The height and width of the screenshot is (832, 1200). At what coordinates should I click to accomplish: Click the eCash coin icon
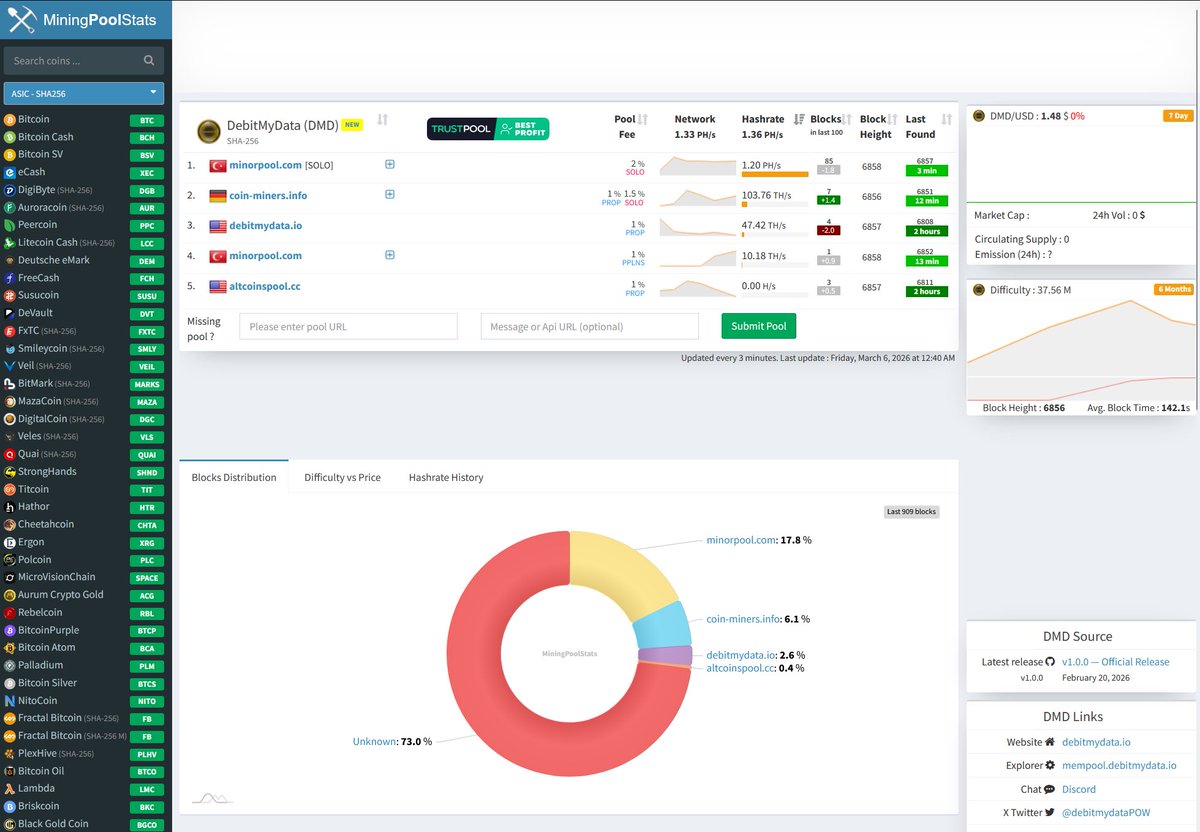click(x=10, y=172)
